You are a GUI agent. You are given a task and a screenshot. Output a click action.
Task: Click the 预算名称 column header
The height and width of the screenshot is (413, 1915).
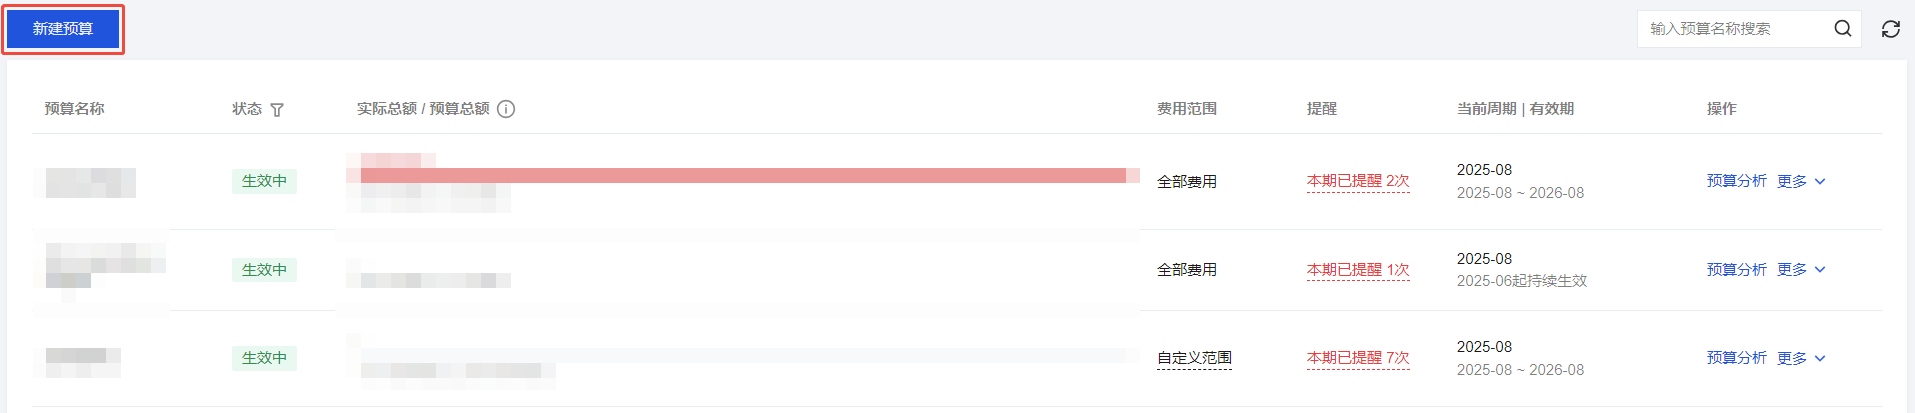tap(75, 109)
